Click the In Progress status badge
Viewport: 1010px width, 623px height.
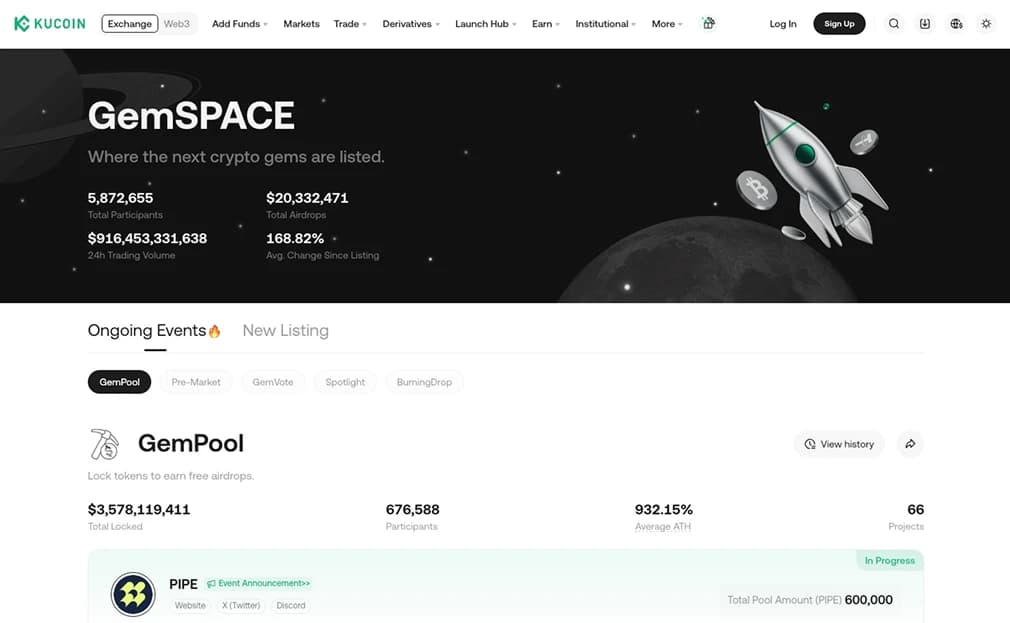click(889, 560)
